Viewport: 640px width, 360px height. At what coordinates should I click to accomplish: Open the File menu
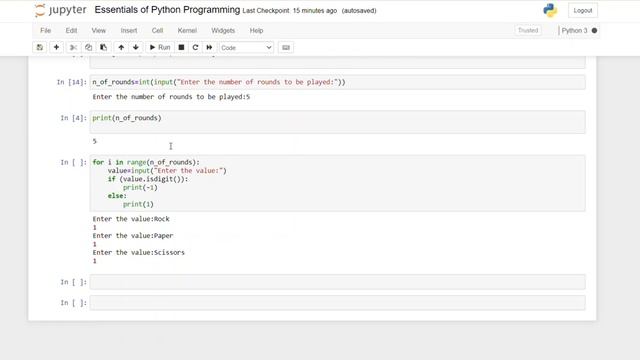(46, 31)
